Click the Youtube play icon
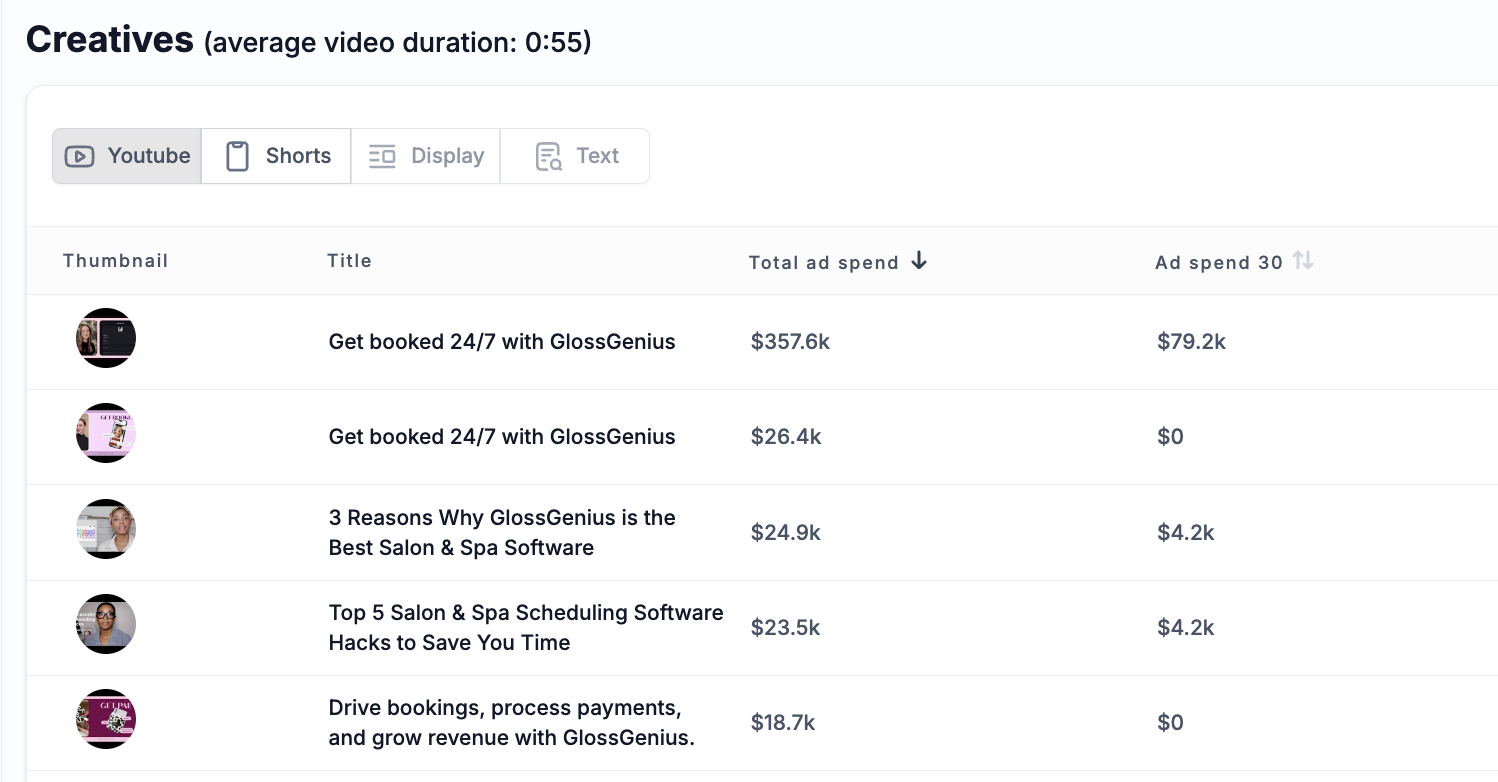 point(79,157)
